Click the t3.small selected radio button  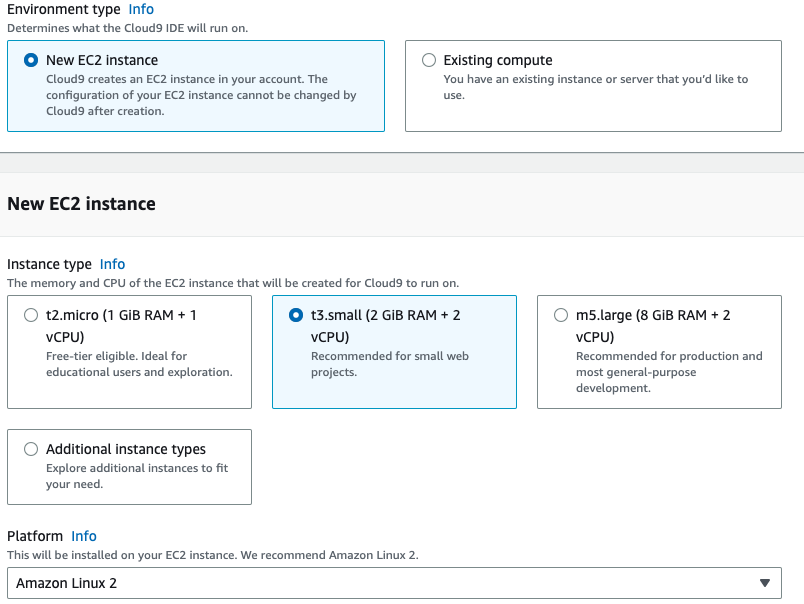[295, 314]
